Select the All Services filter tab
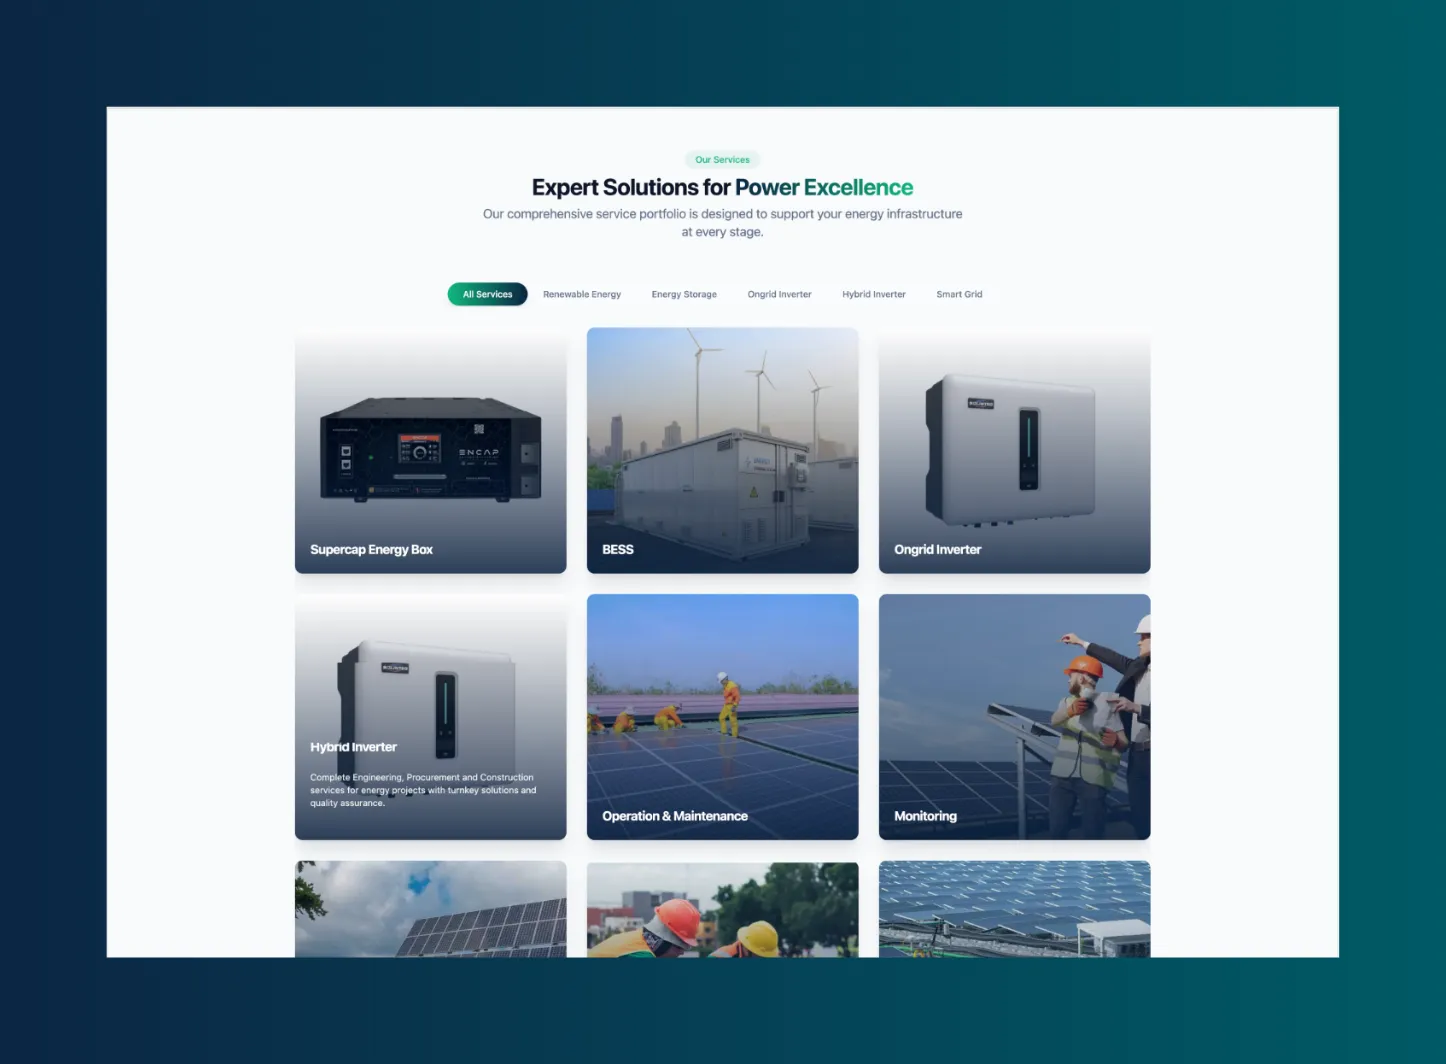This screenshot has width=1446, height=1064. click(x=487, y=294)
